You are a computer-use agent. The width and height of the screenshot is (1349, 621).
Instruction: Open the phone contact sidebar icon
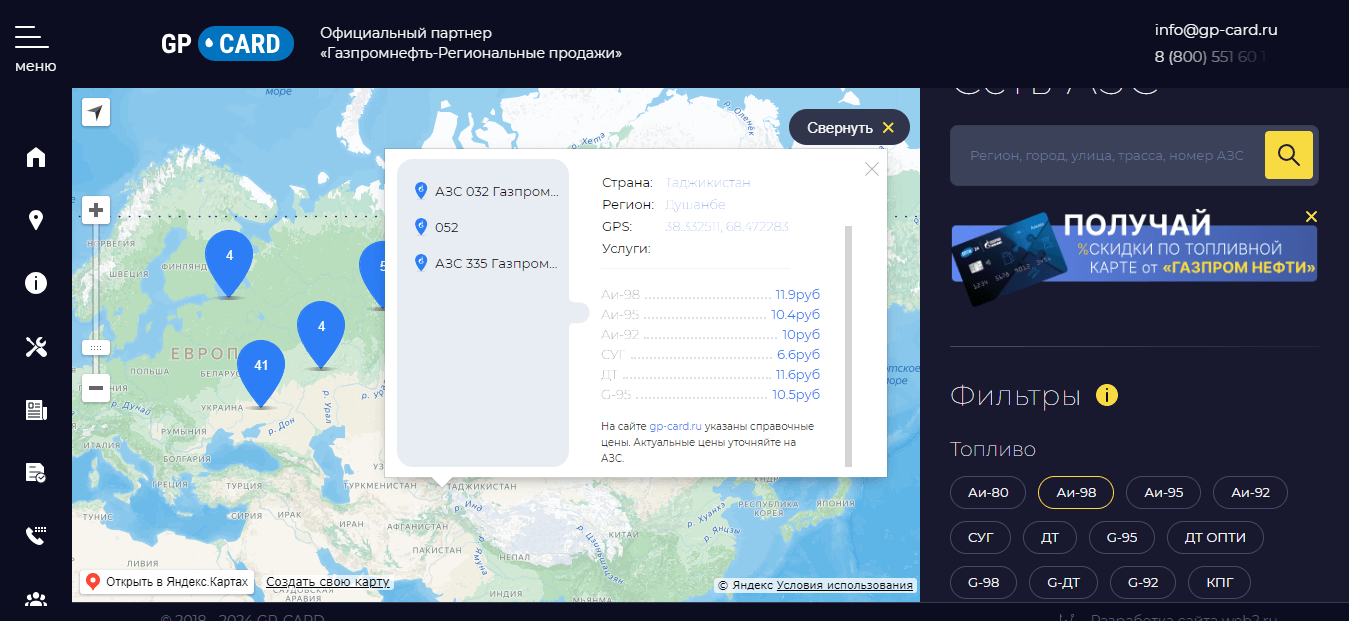point(36,536)
